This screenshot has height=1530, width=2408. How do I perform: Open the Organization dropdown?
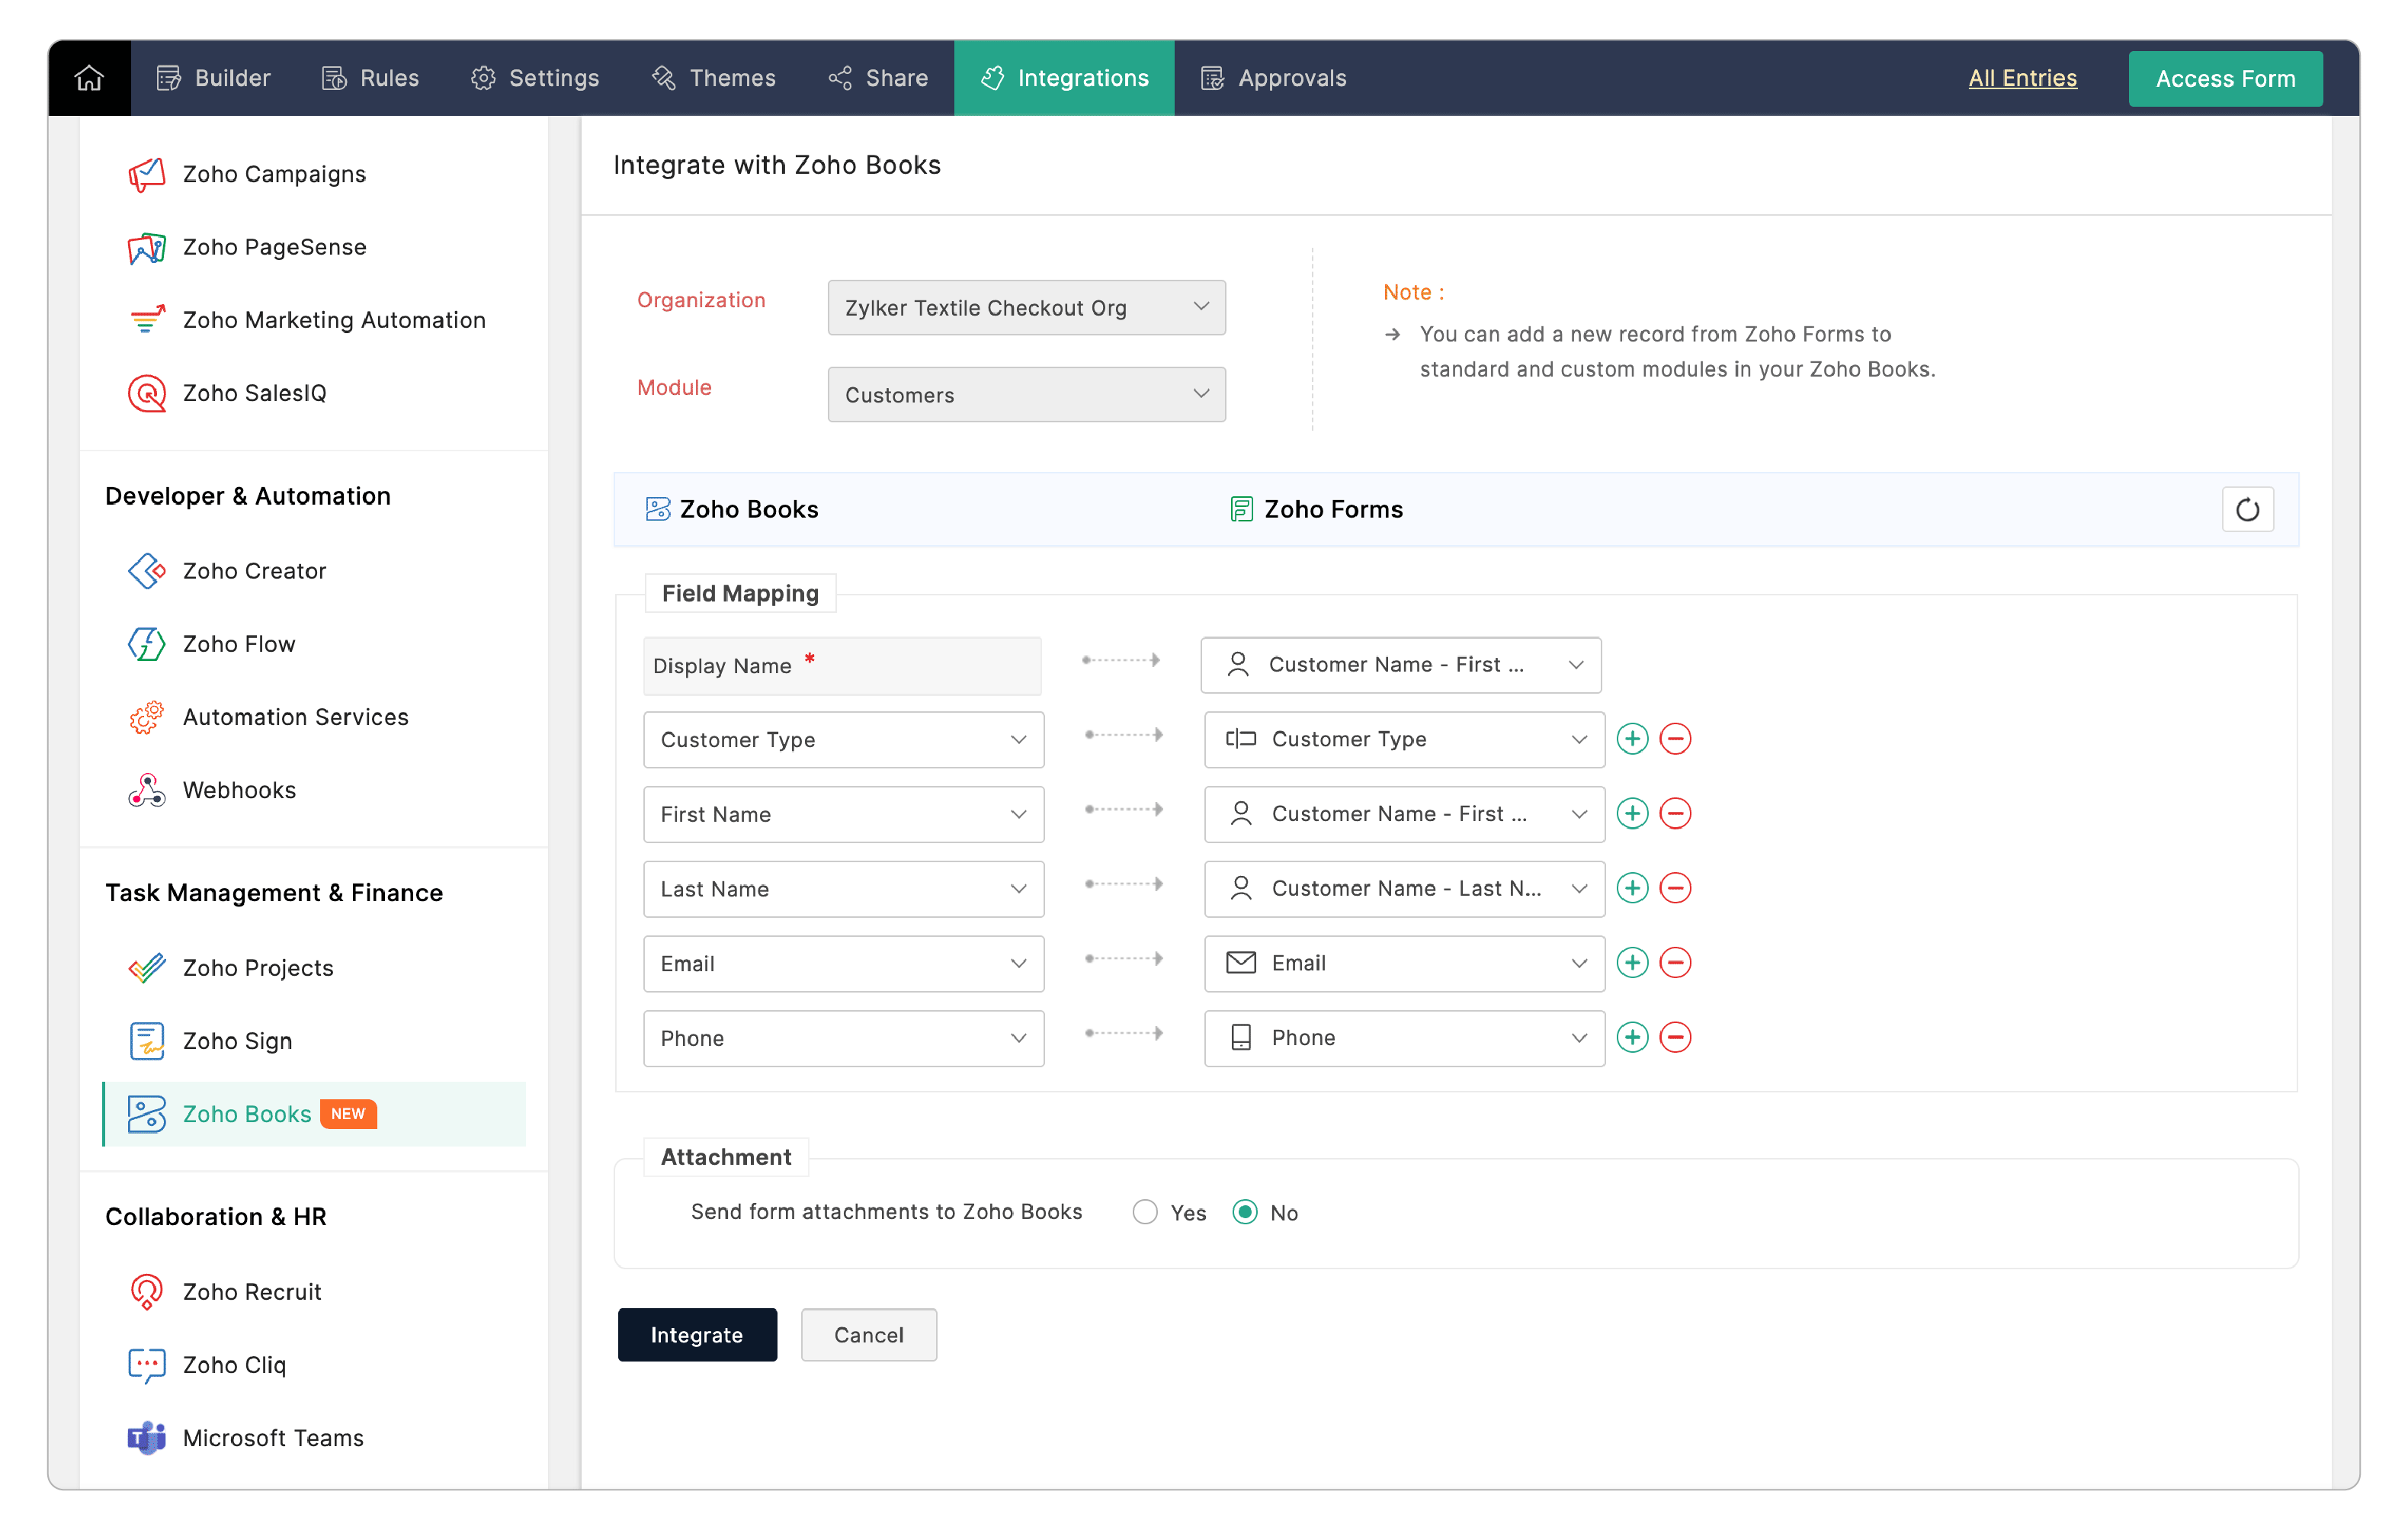[x=1026, y=308]
